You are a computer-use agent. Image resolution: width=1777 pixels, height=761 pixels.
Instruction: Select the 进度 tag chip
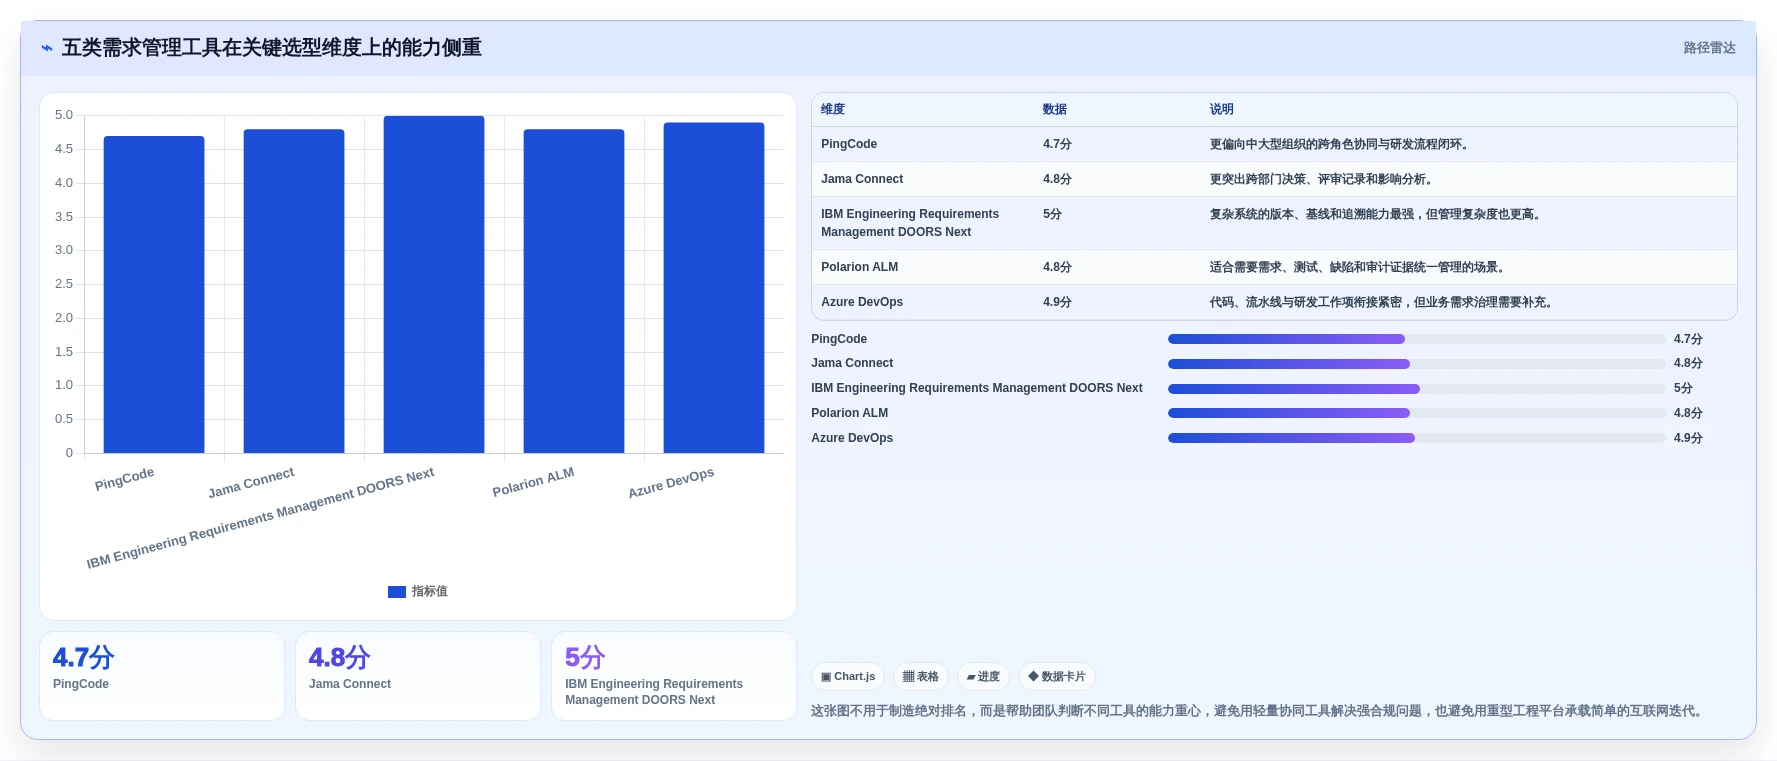(x=983, y=677)
